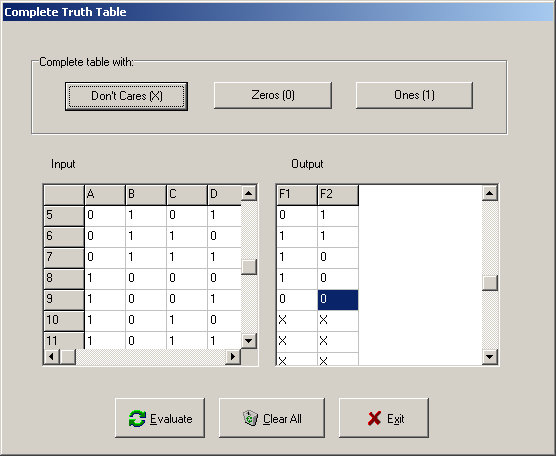Click the empty corner header of Input table

64,195
